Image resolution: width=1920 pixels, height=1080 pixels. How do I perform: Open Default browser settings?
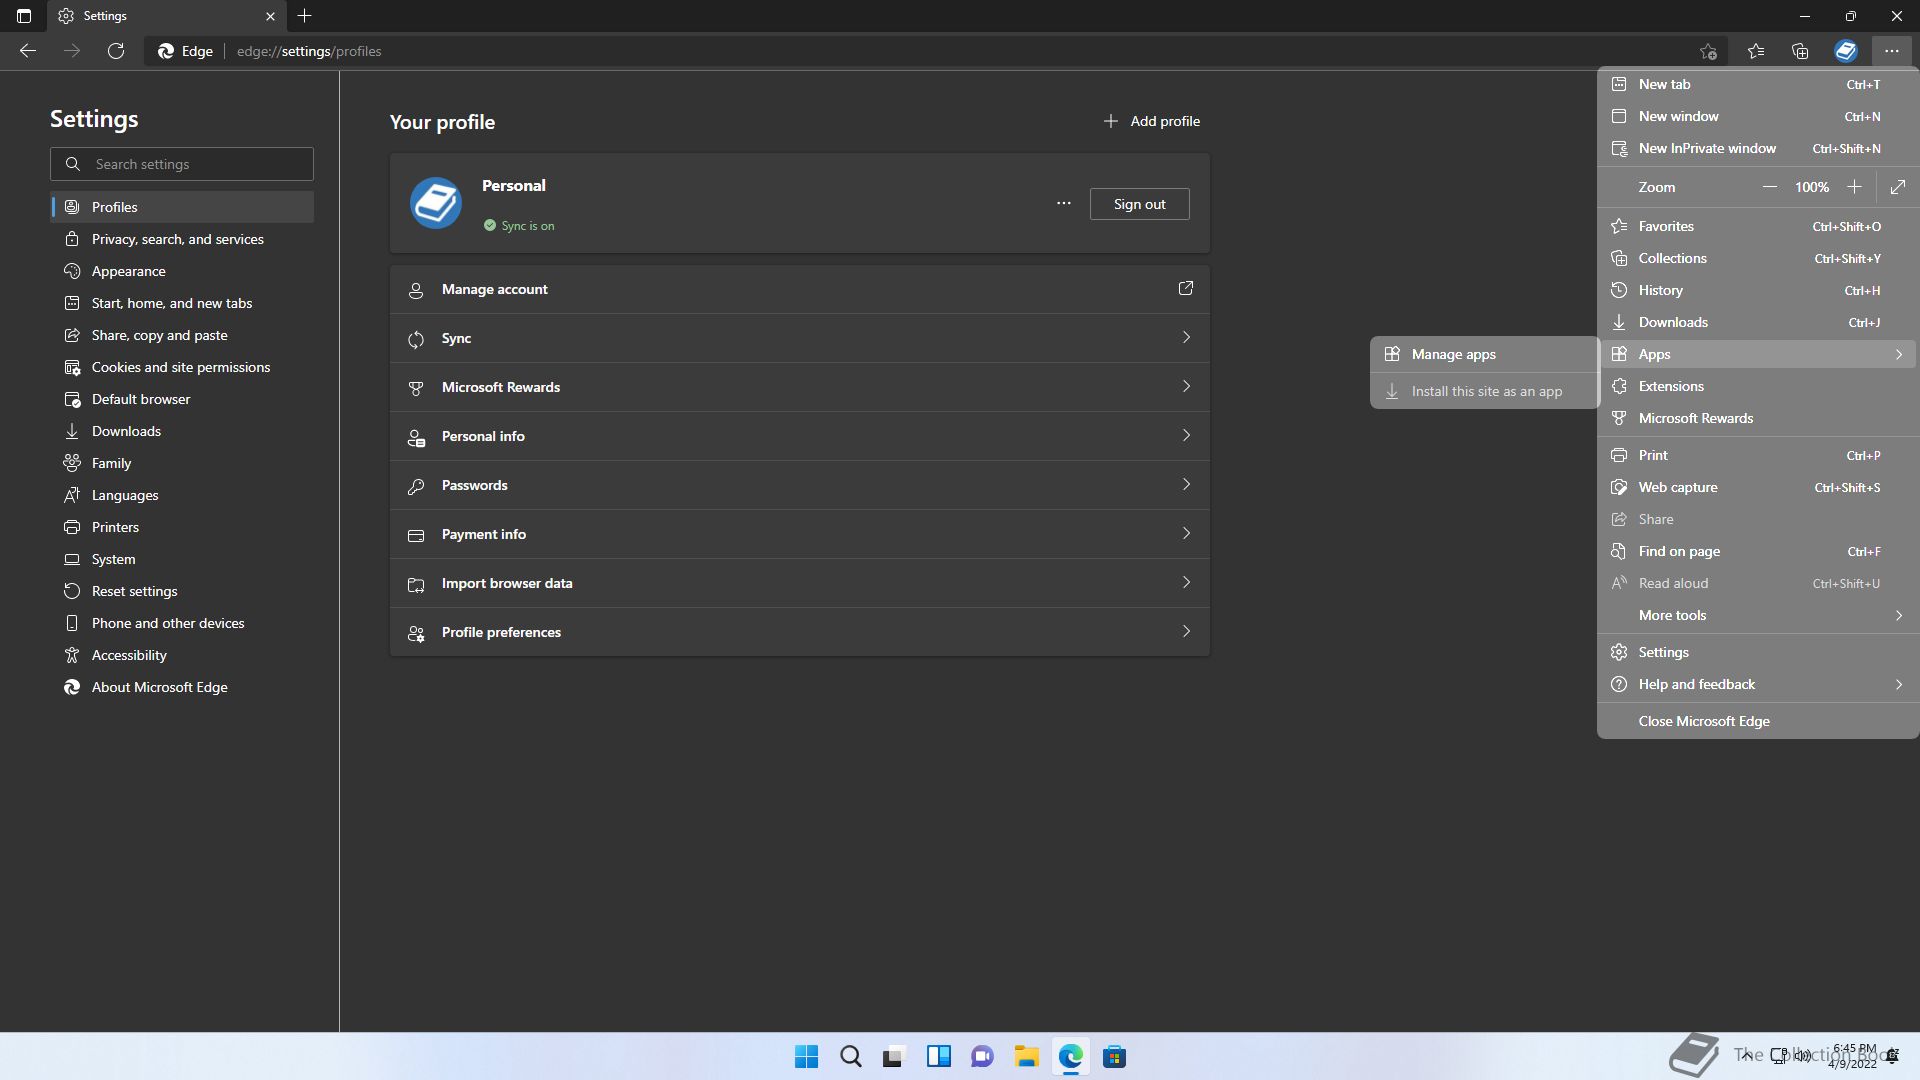click(182, 399)
